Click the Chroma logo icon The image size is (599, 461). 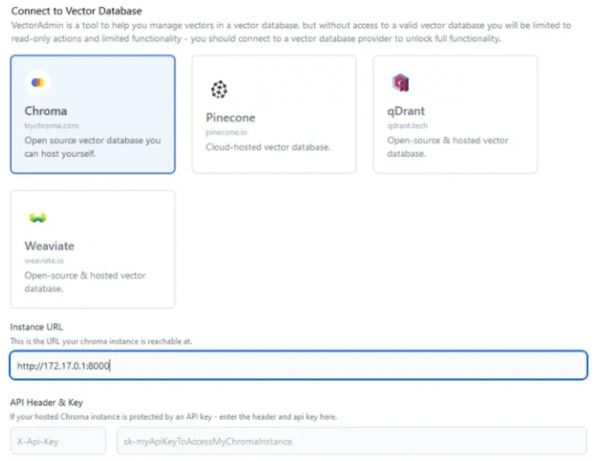[x=37, y=82]
